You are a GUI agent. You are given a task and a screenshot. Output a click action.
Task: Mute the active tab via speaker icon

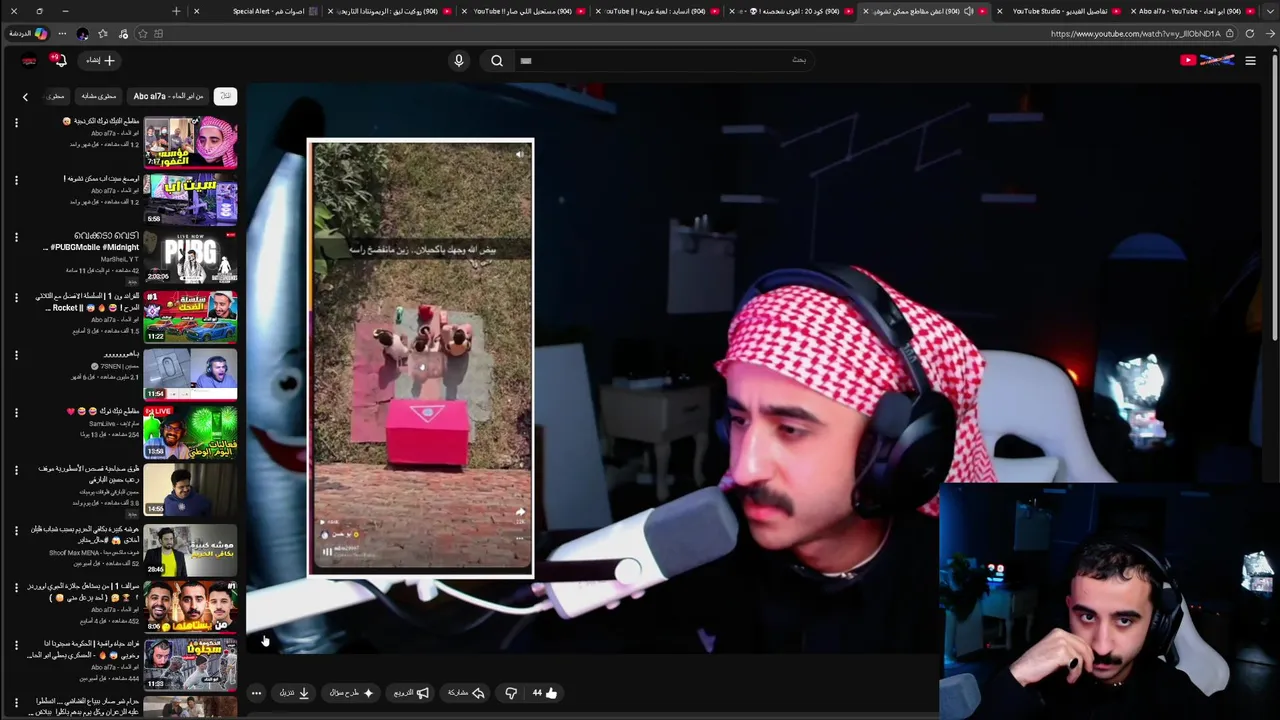point(968,11)
